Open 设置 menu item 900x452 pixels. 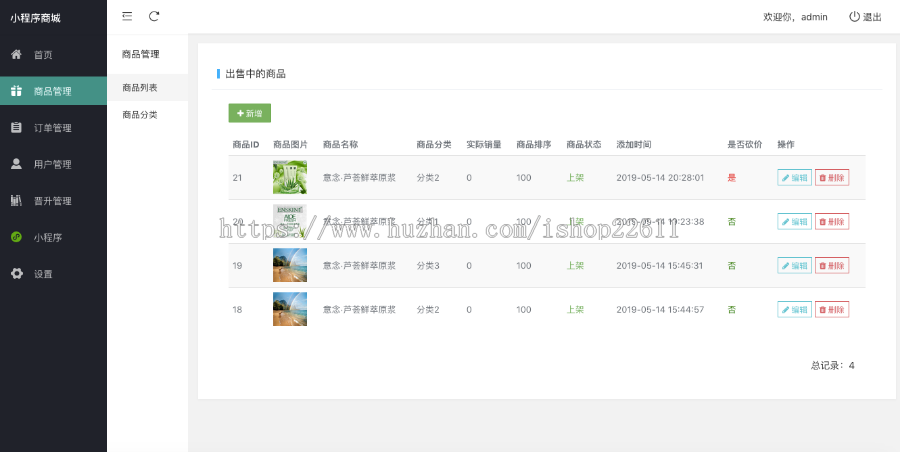[x=43, y=274]
